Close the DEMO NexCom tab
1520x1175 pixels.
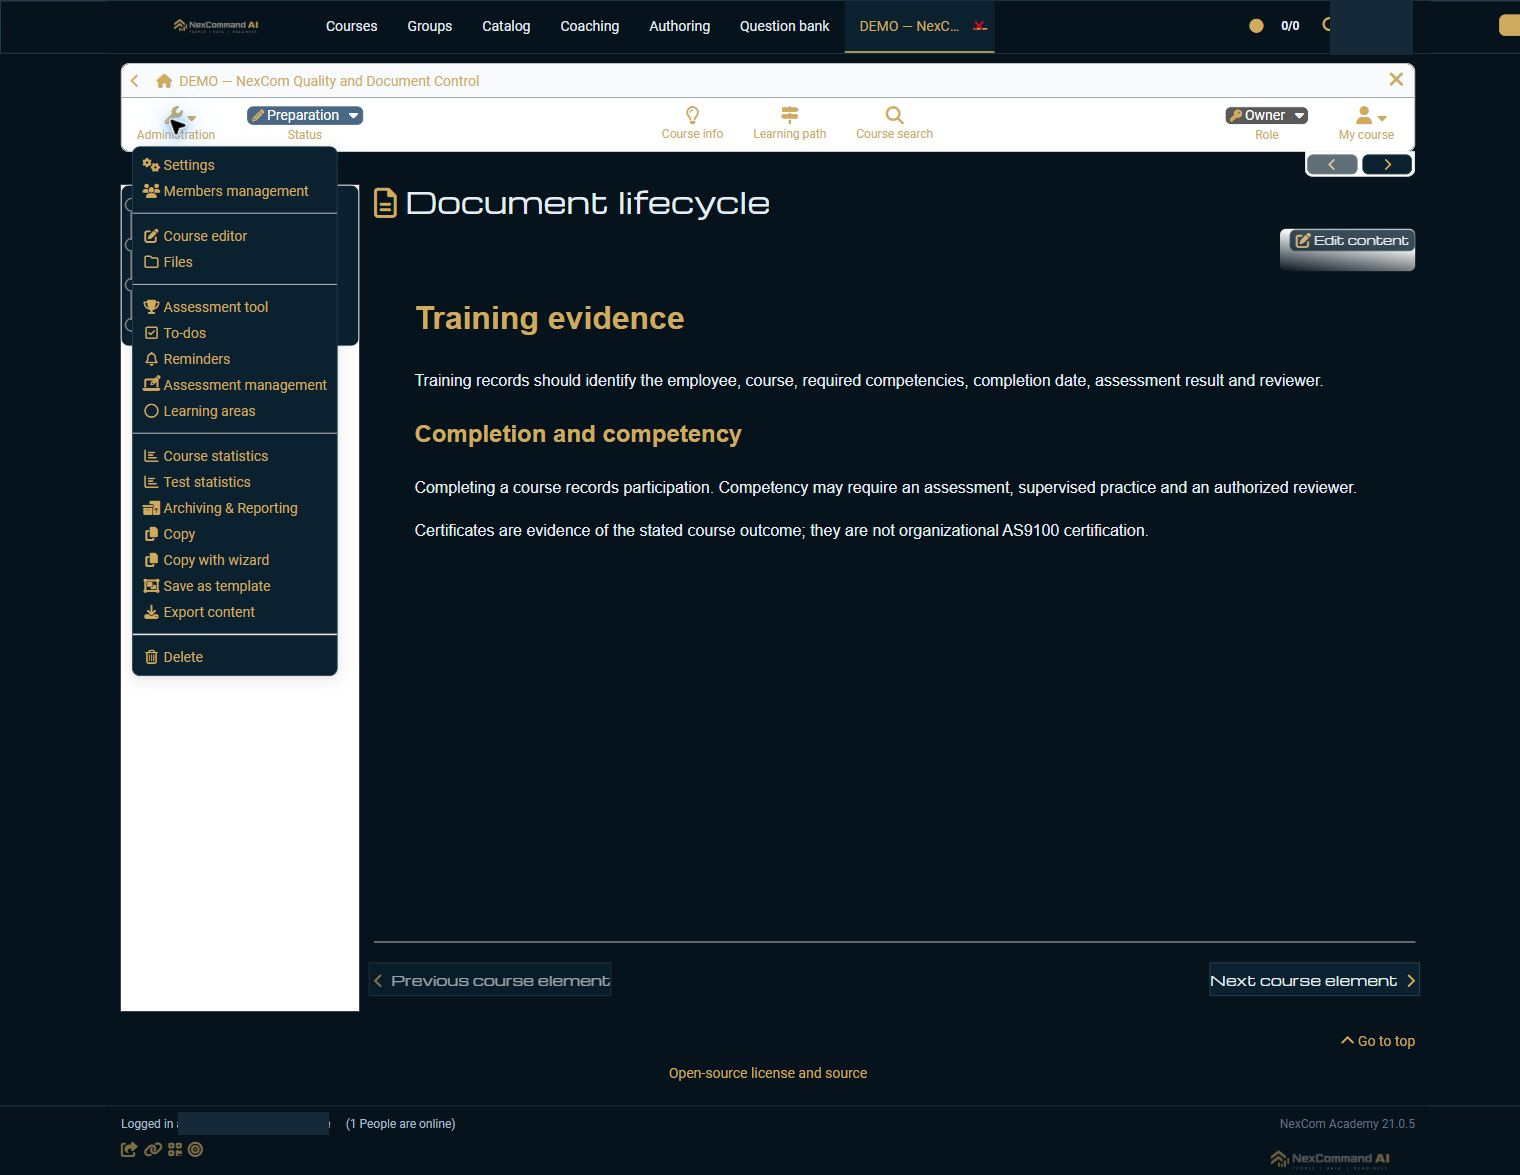[x=980, y=26]
